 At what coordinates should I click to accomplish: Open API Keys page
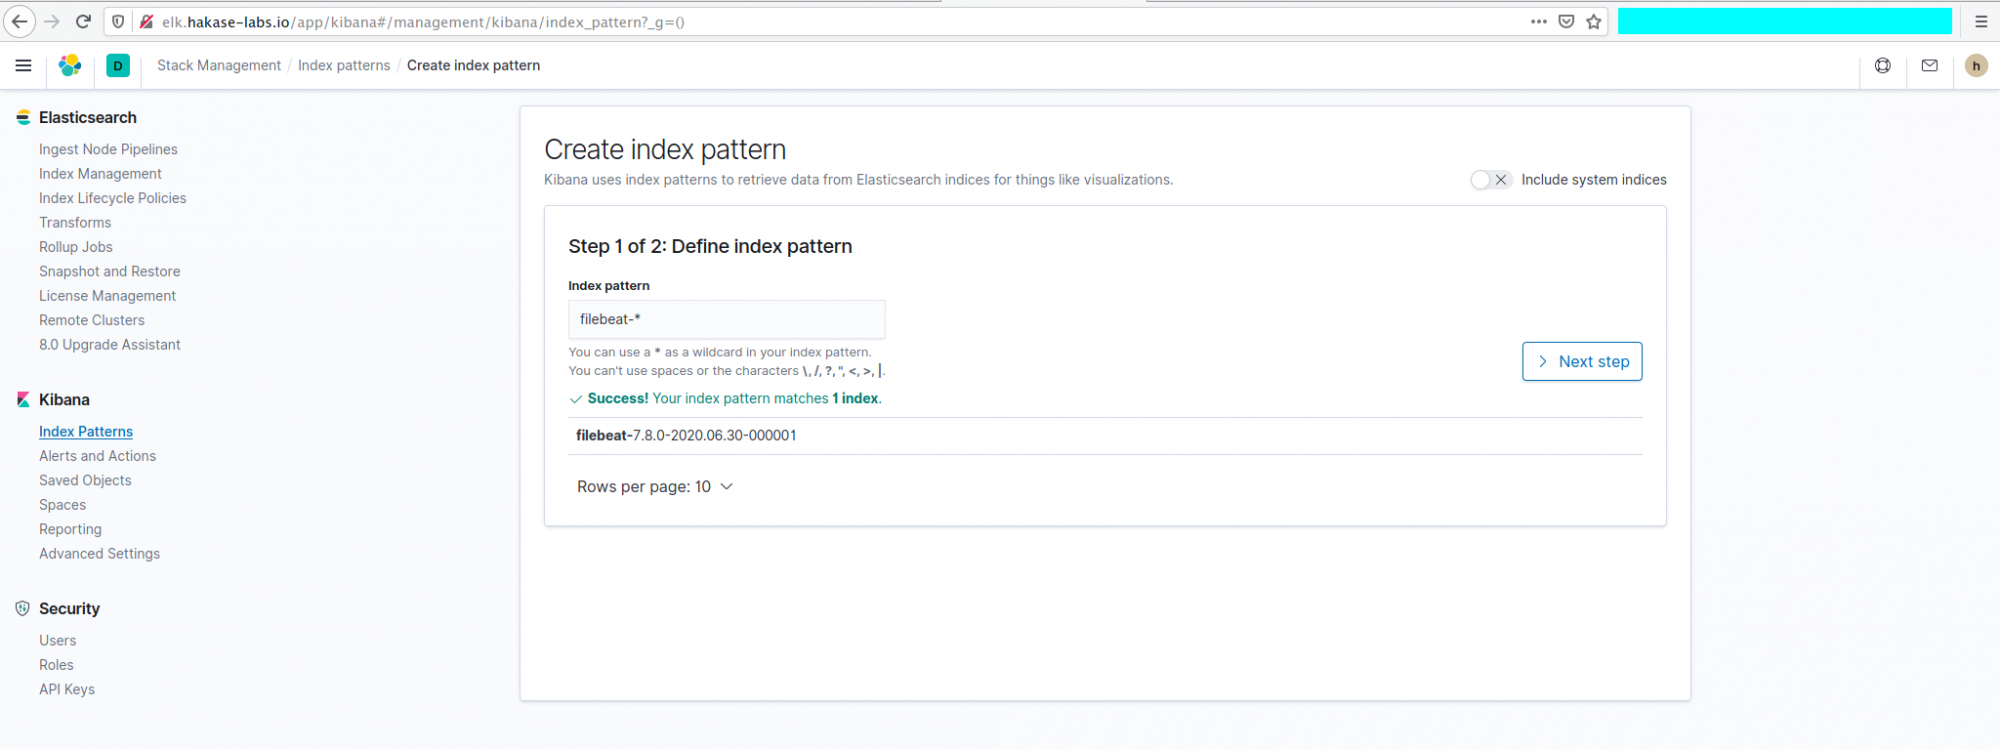tap(67, 690)
